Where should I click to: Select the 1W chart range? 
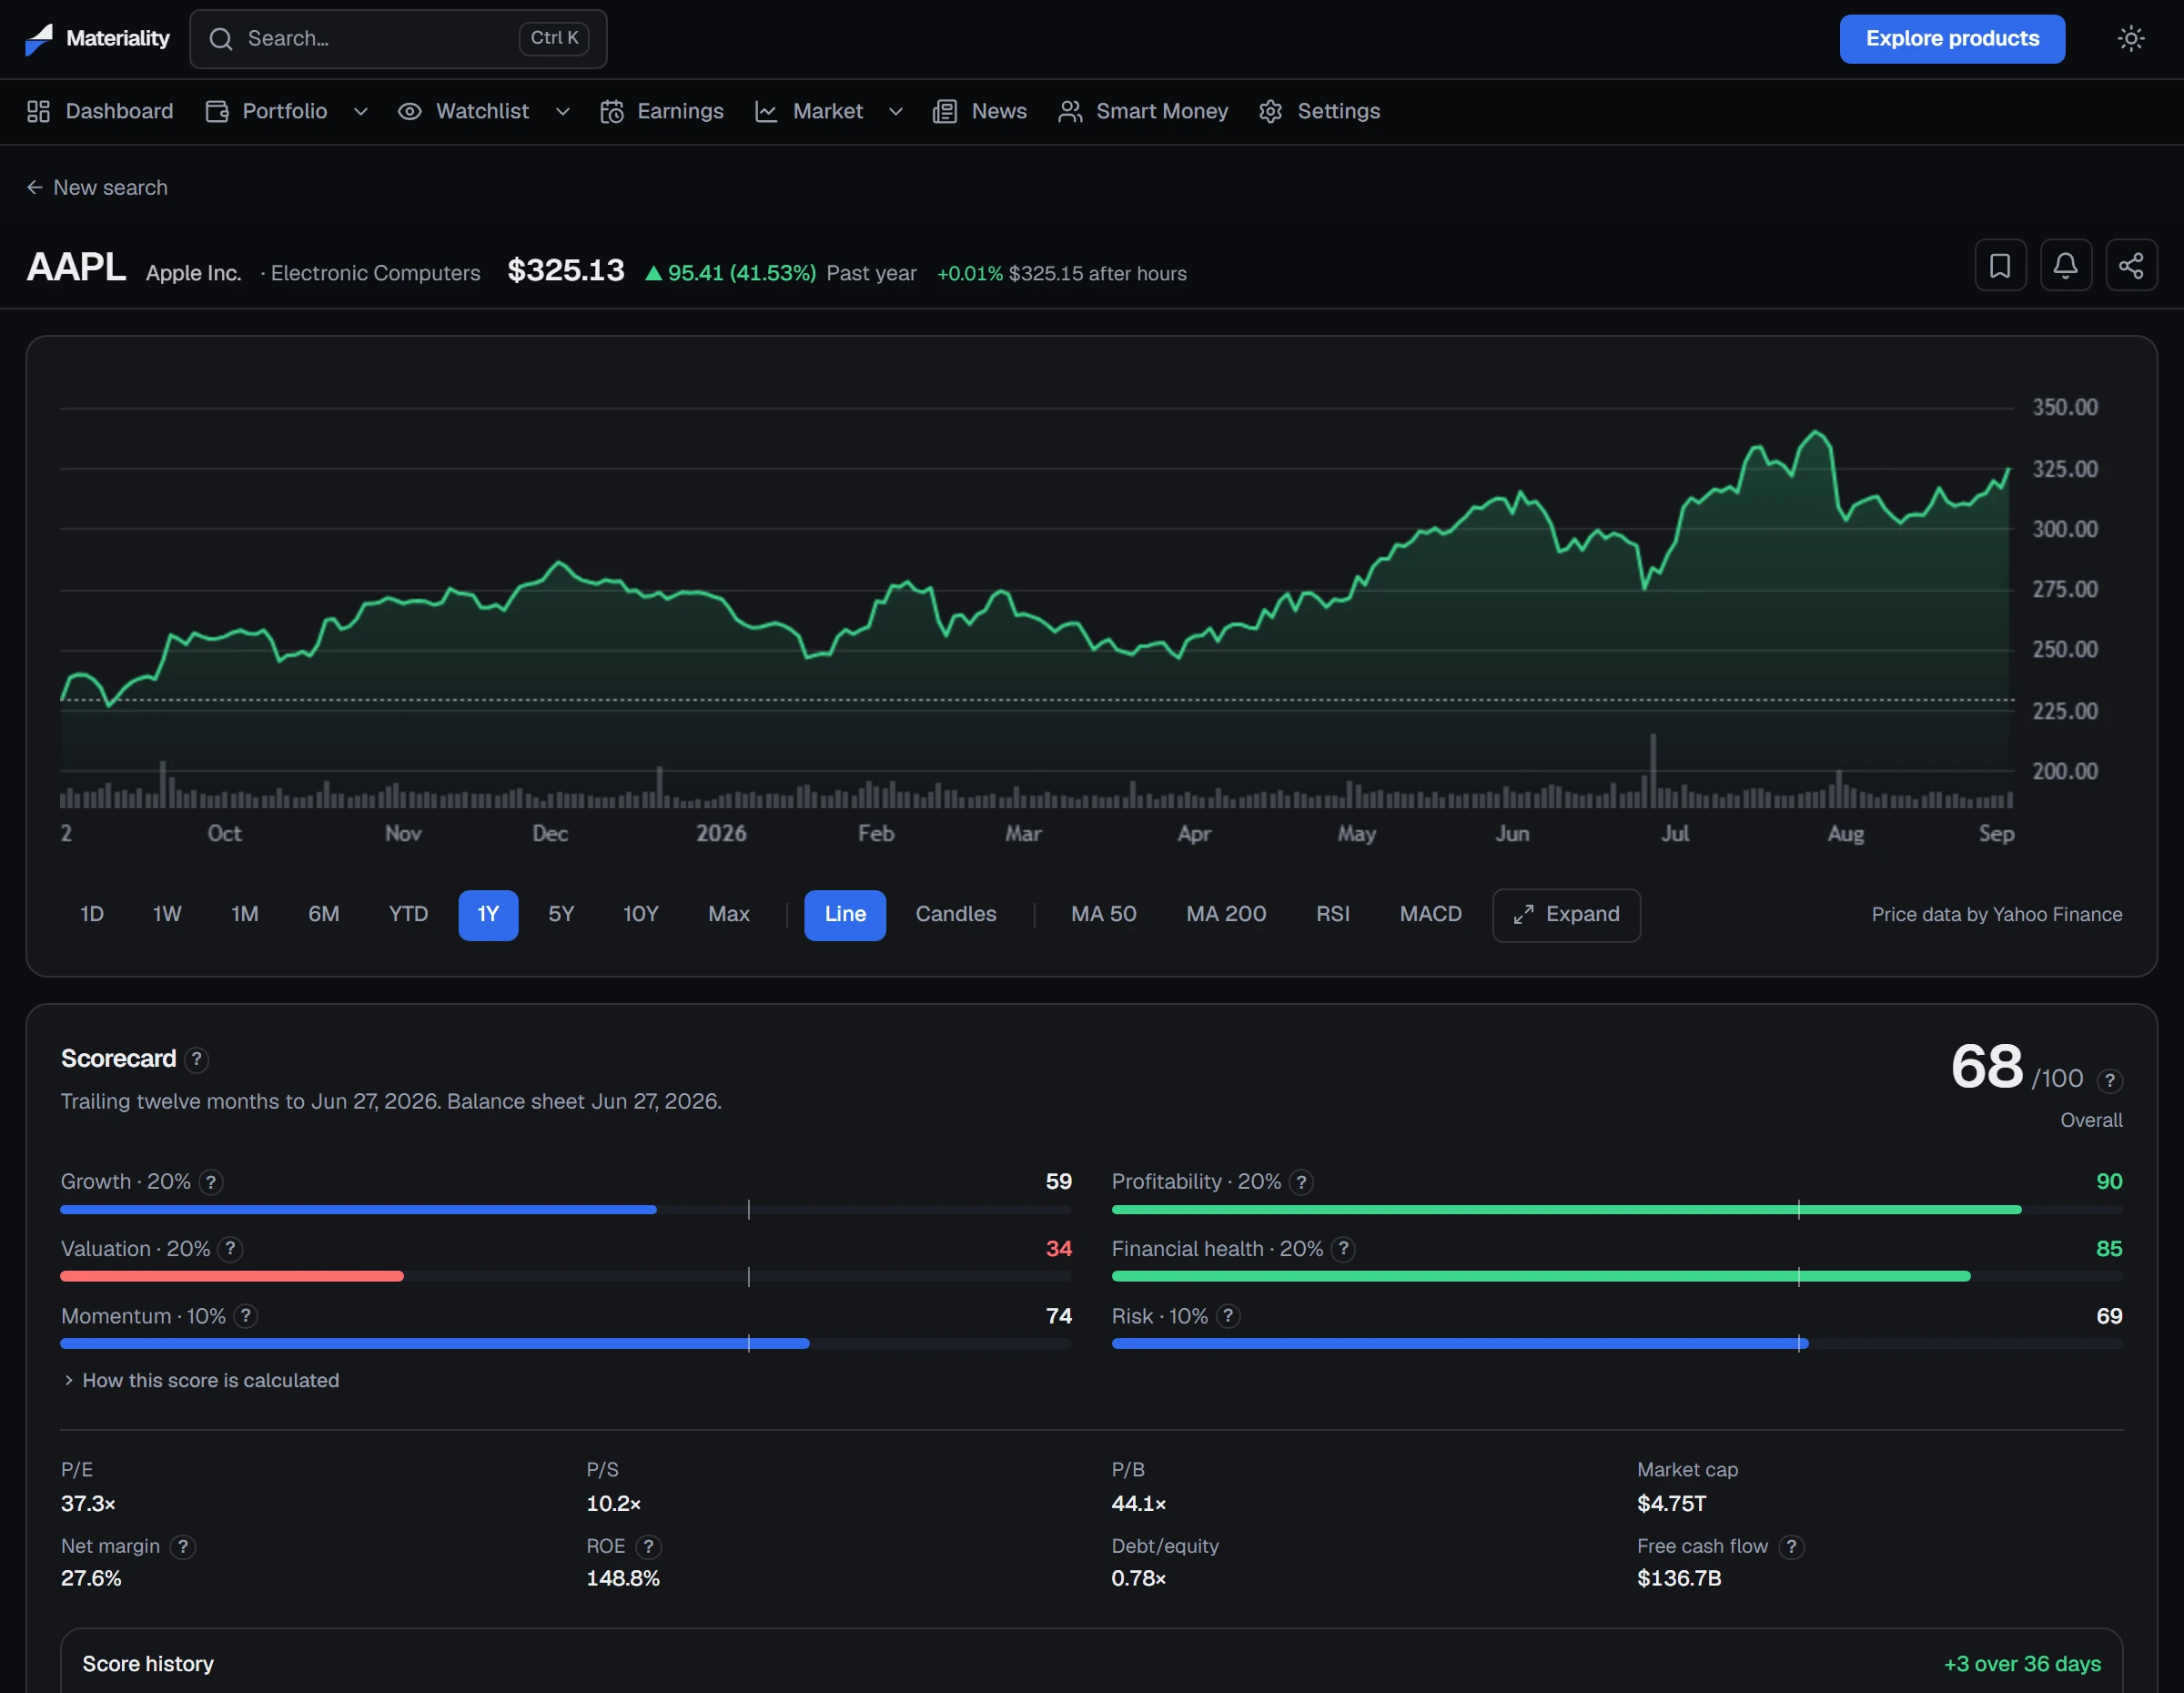(x=167, y=915)
